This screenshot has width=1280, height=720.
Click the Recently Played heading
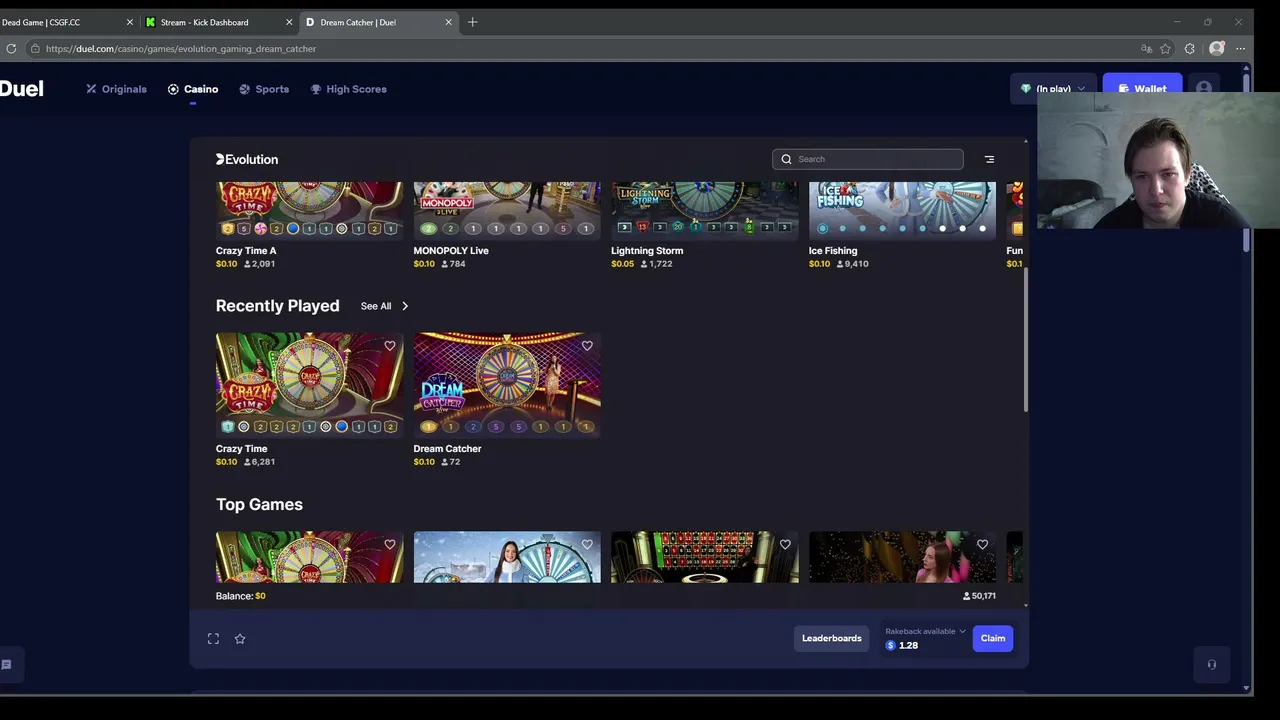pyautogui.click(x=277, y=306)
